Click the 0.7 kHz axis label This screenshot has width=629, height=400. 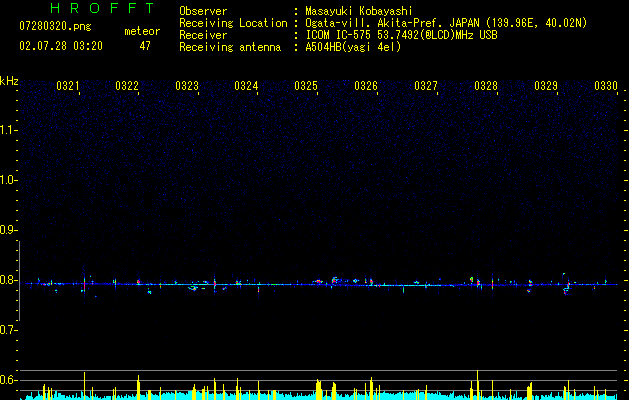coord(8,330)
